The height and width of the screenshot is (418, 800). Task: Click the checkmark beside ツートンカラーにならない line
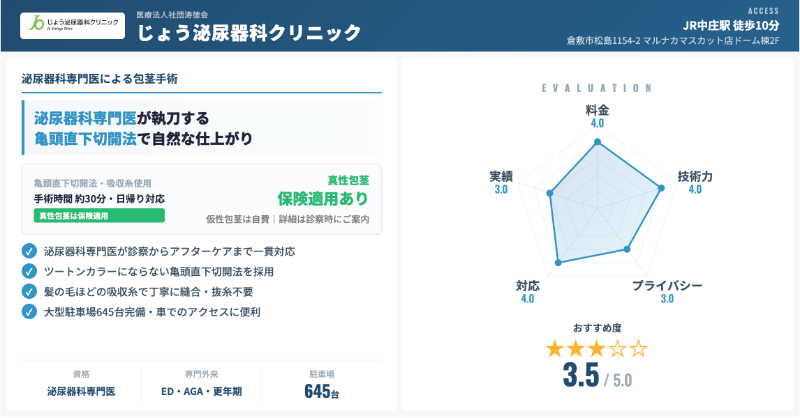[x=29, y=271]
